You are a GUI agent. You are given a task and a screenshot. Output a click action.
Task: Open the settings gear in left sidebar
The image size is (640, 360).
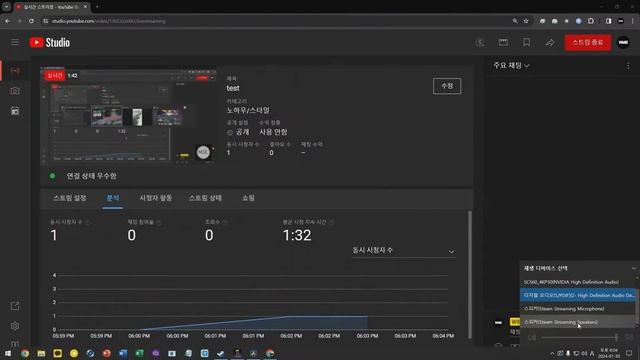click(15, 326)
